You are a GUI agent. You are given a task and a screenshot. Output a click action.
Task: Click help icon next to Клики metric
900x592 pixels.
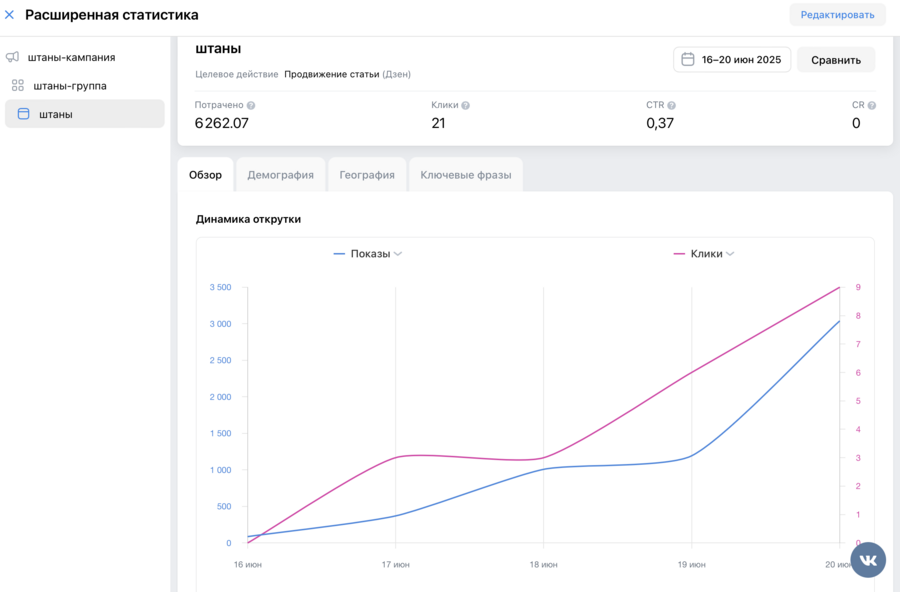point(466,105)
